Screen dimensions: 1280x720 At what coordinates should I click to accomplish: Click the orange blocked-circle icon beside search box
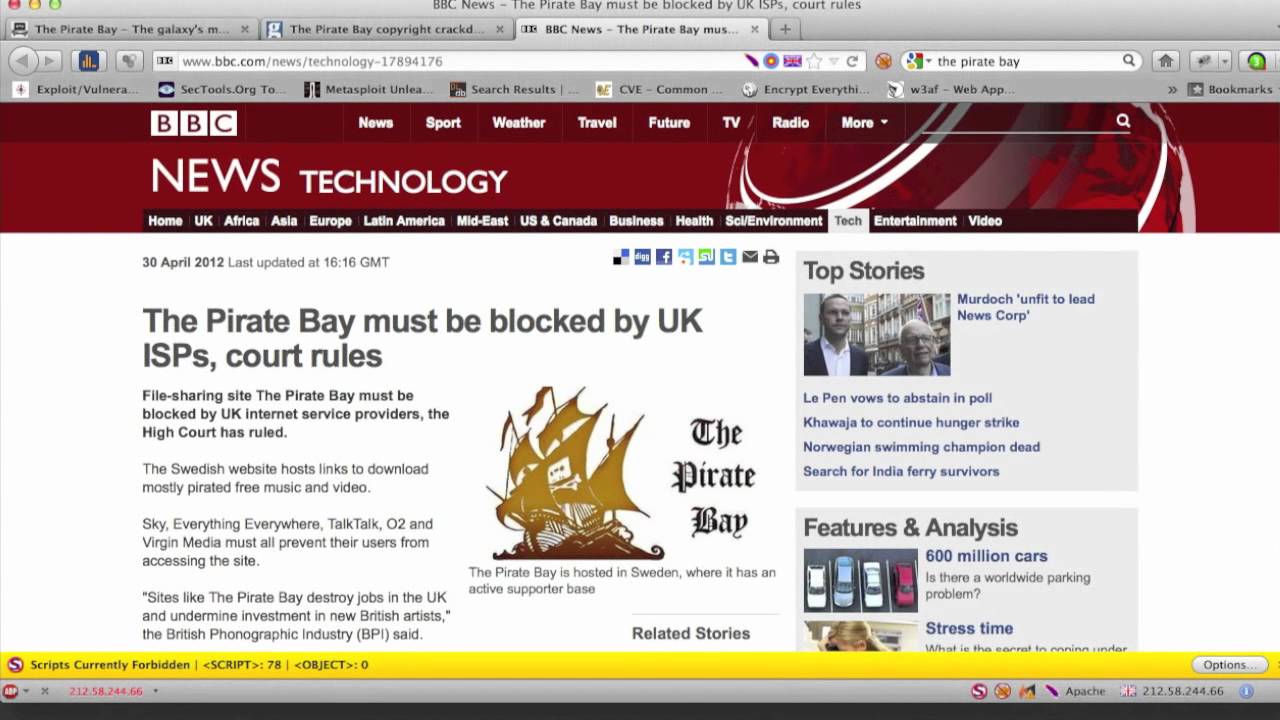tap(883, 61)
